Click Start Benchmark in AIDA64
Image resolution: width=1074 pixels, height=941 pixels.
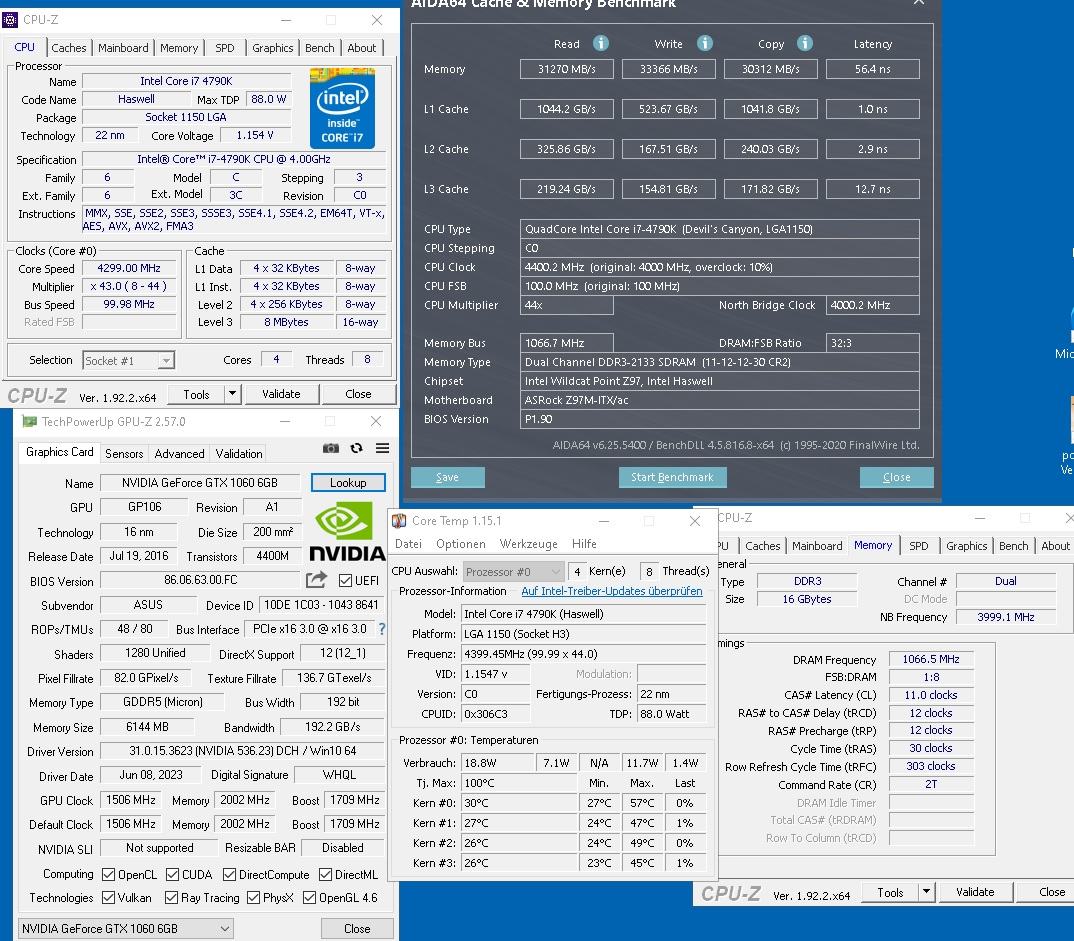pyautogui.click(x=673, y=477)
